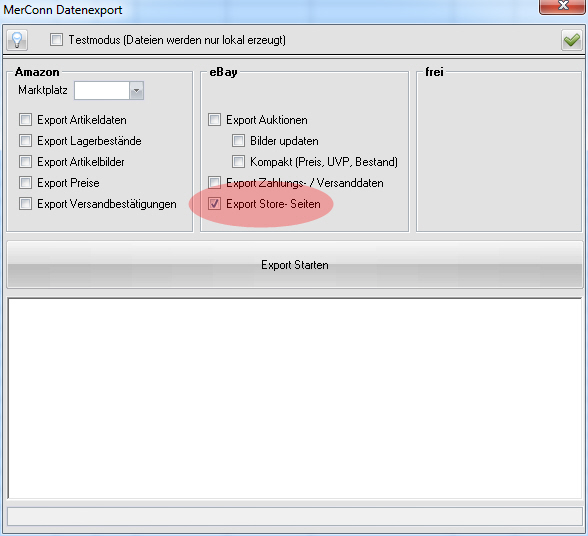Image resolution: width=588 pixels, height=536 pixels.
Task: Check Export Lagerbestände
Action: (x=26, y=141)
